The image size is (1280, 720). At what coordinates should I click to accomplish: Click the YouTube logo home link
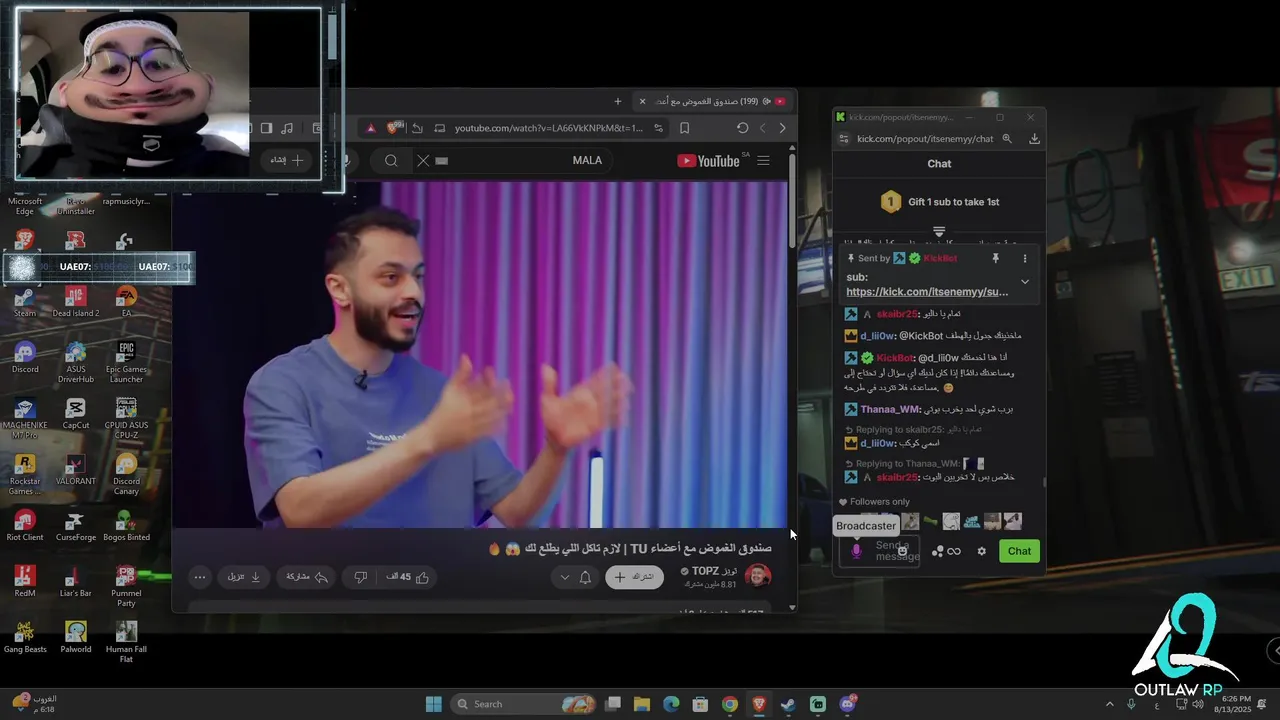(x=709, y=161)
